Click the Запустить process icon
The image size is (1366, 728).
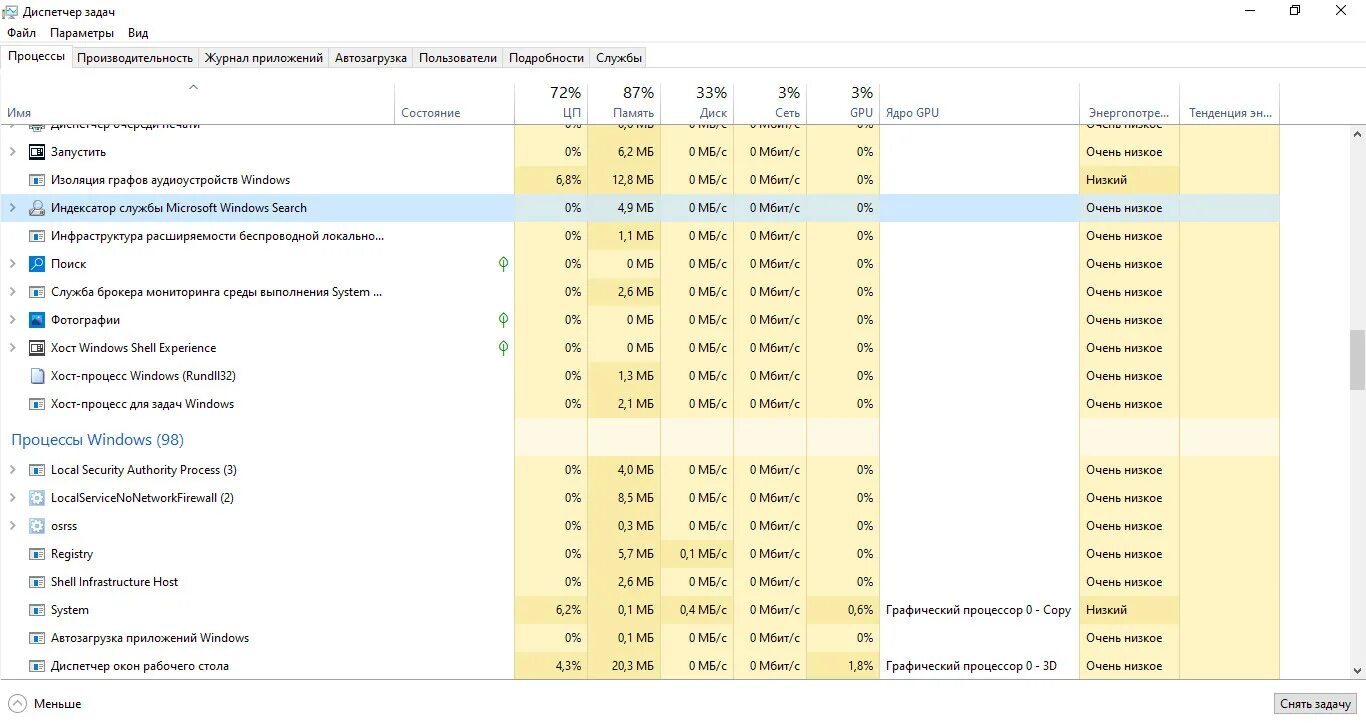click(x=37, y=152)
